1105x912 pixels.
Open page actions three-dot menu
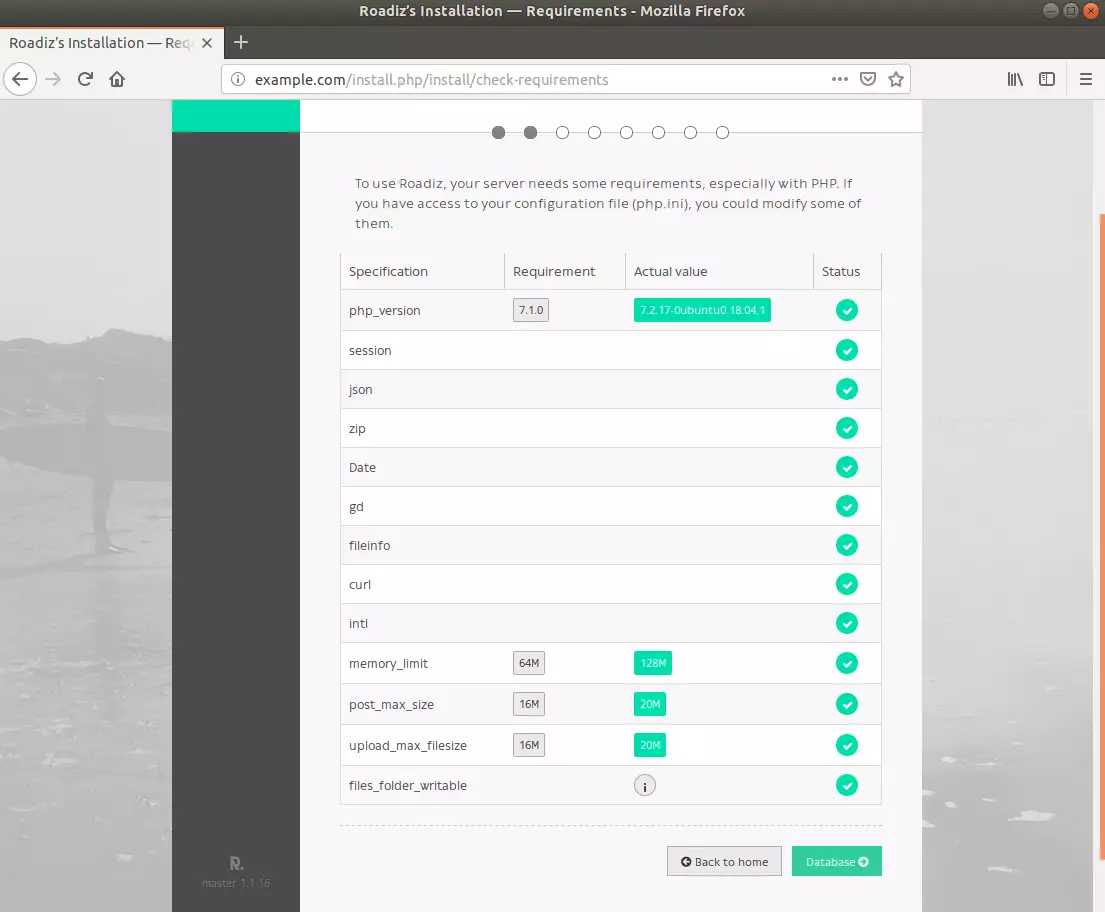point(839,79)
